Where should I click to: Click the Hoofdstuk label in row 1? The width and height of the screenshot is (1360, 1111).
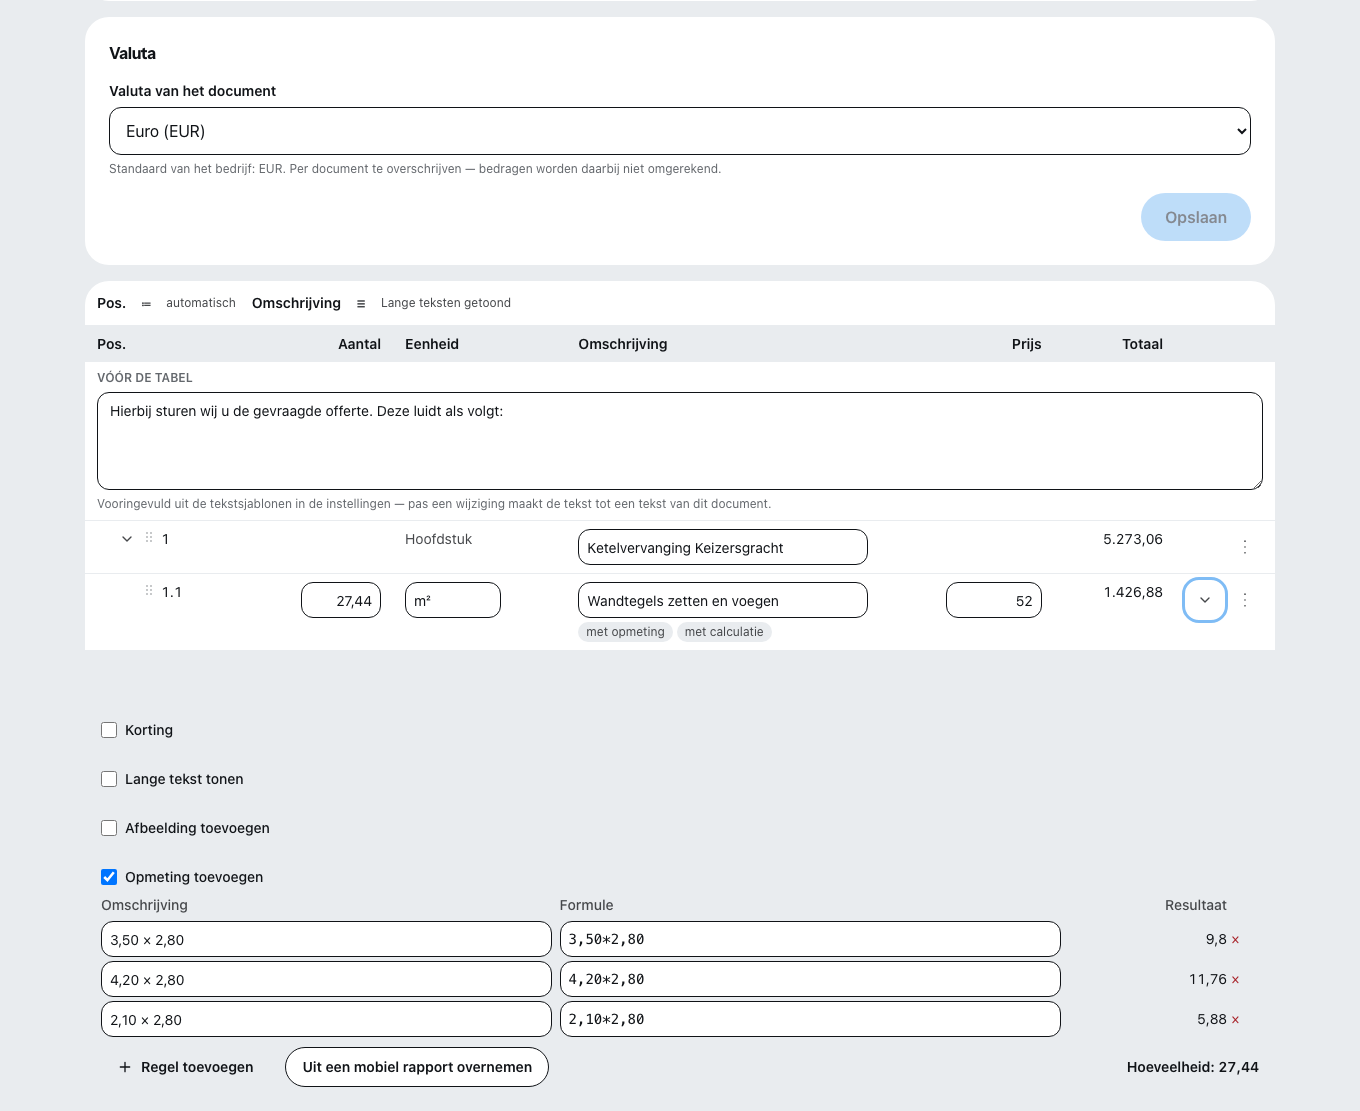tap(438, 539)
